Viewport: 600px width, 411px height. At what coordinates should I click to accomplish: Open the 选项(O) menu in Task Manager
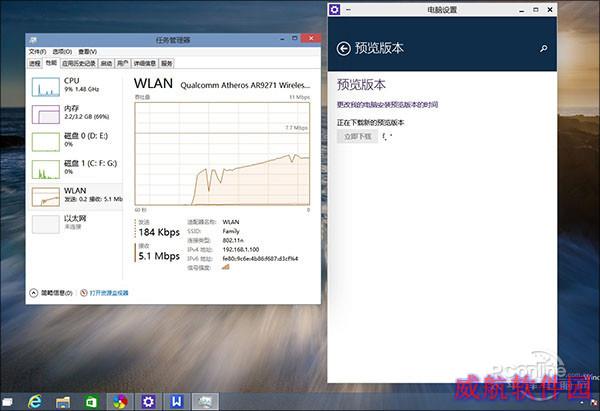click(x=62, y=52)
